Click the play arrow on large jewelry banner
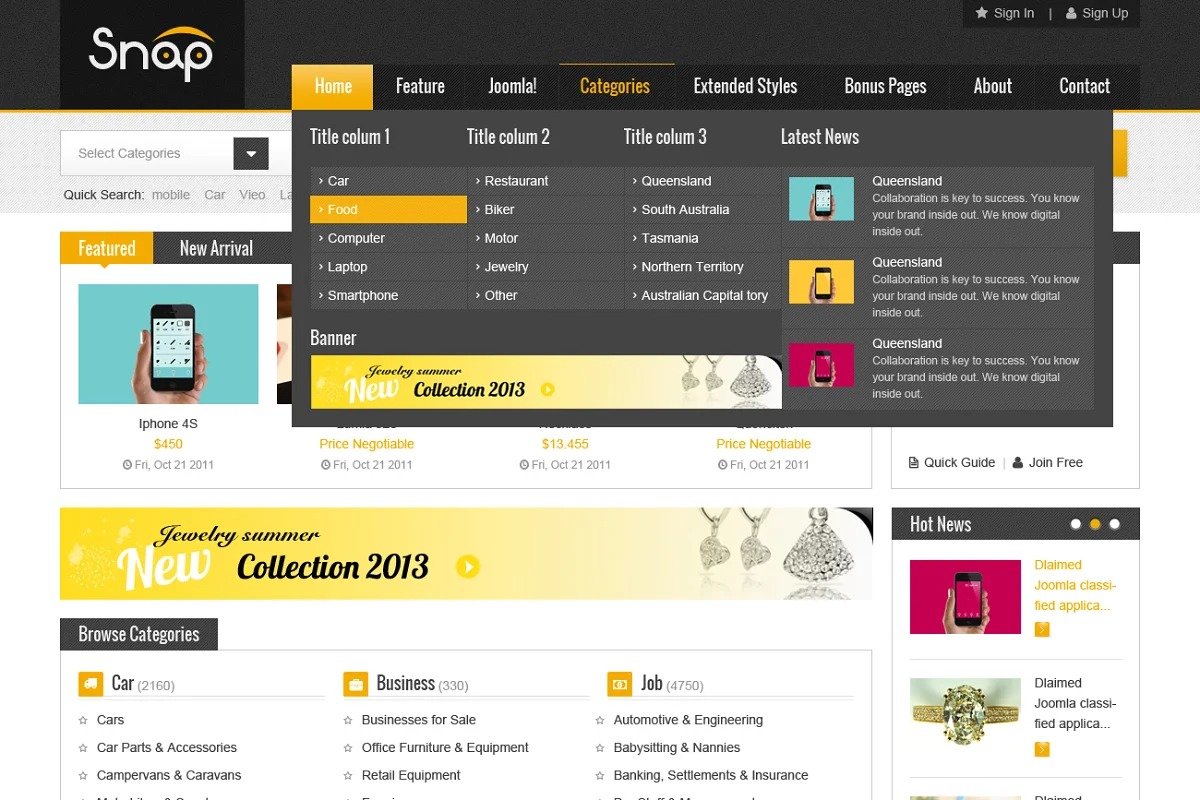The image size is (1200, 800). click(467, 567)
